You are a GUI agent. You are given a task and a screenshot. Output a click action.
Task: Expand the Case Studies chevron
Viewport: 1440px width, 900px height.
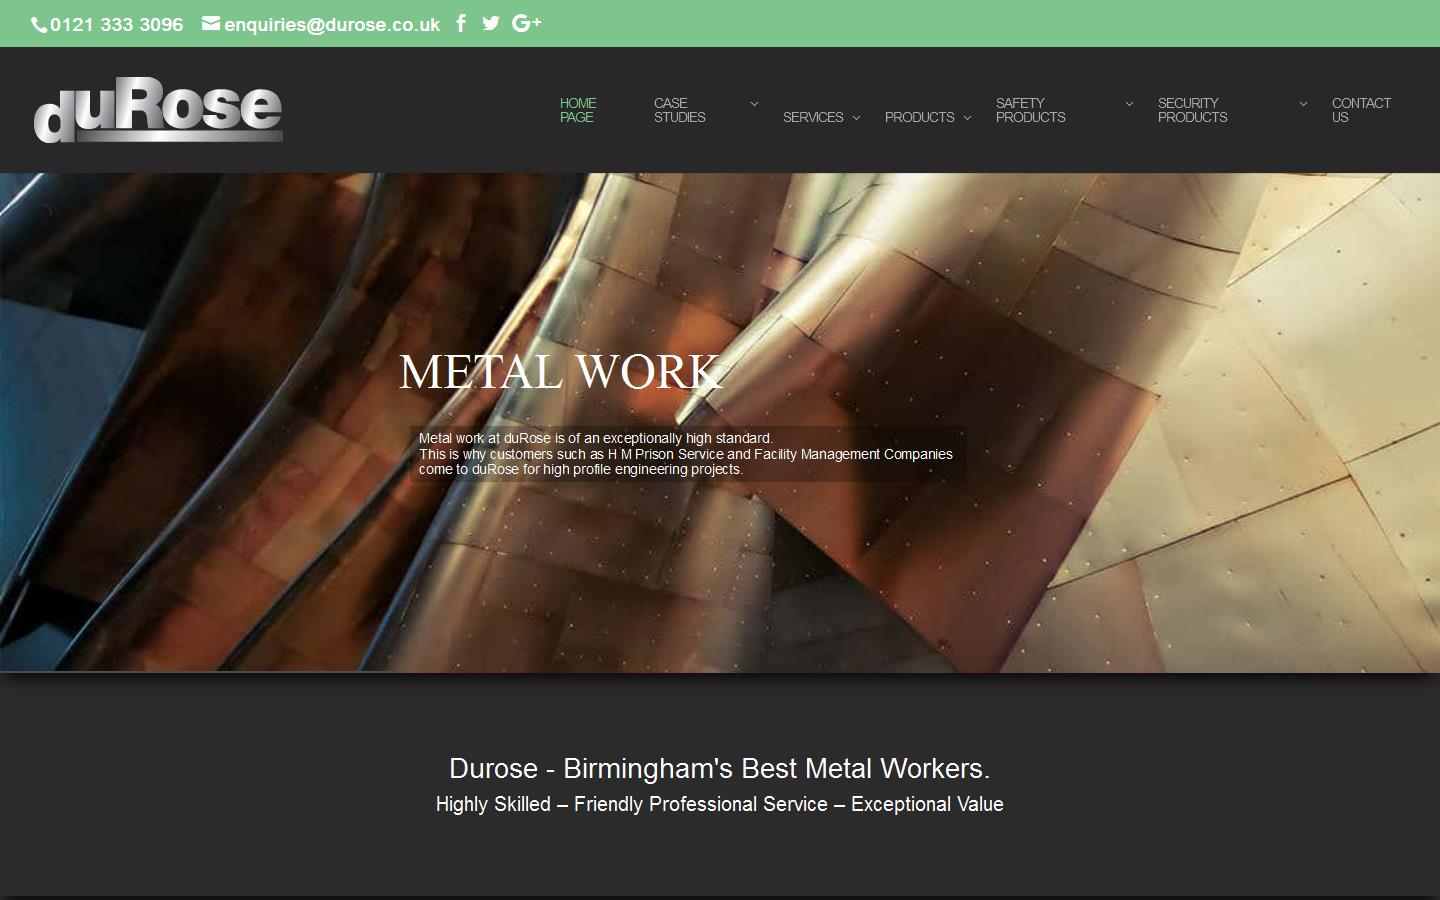pos(754,103)
